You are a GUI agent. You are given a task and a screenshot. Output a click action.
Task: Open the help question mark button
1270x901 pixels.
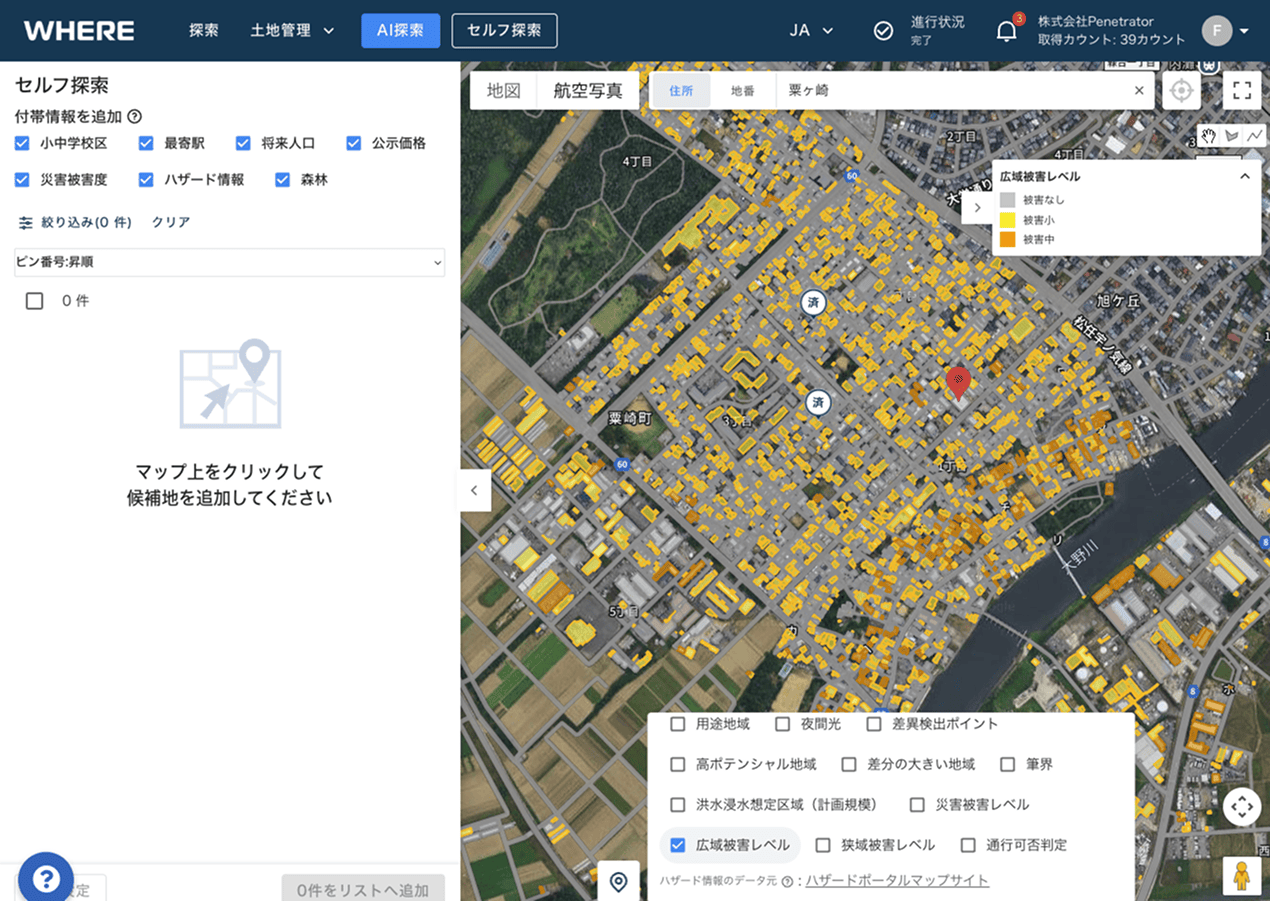tap(46, 878)
